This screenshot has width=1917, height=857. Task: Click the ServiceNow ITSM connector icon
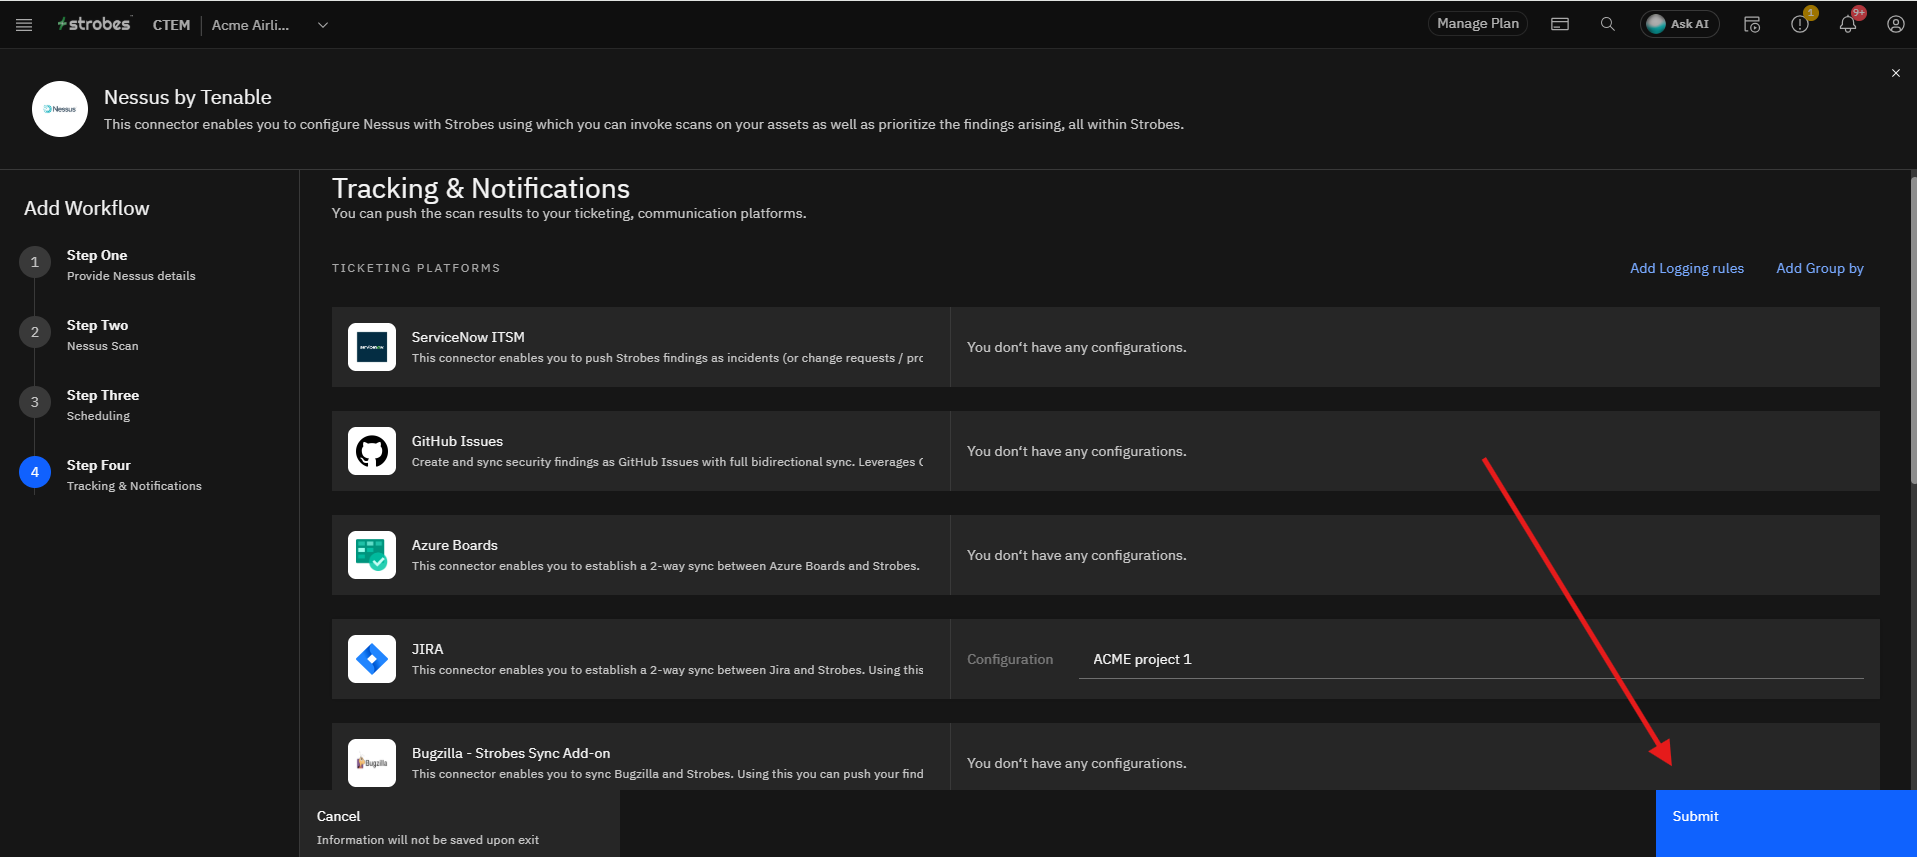pyautogui.click(x=372, y=347)
